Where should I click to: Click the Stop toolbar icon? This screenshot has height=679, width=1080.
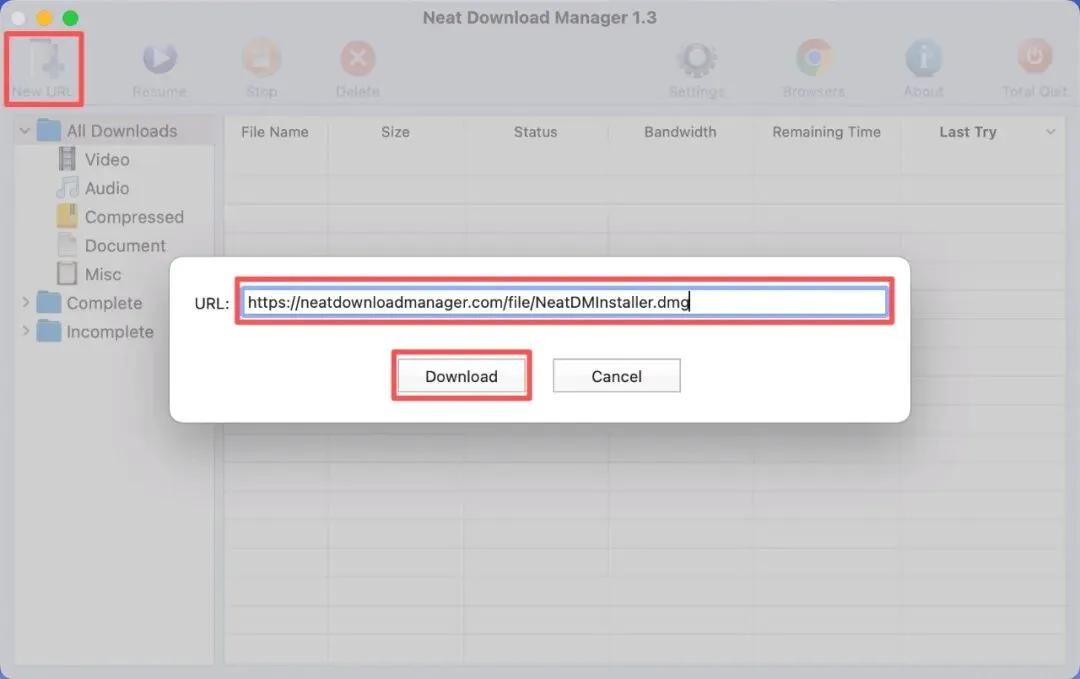(x=262, y=59)
